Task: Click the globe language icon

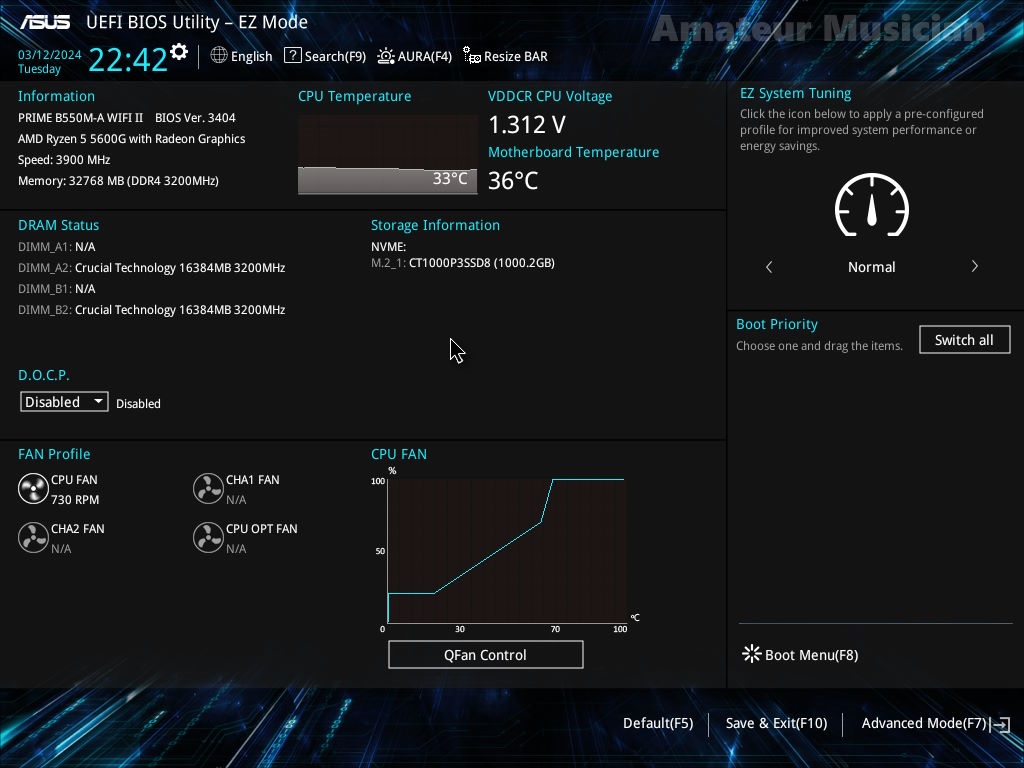Action: 219,56
